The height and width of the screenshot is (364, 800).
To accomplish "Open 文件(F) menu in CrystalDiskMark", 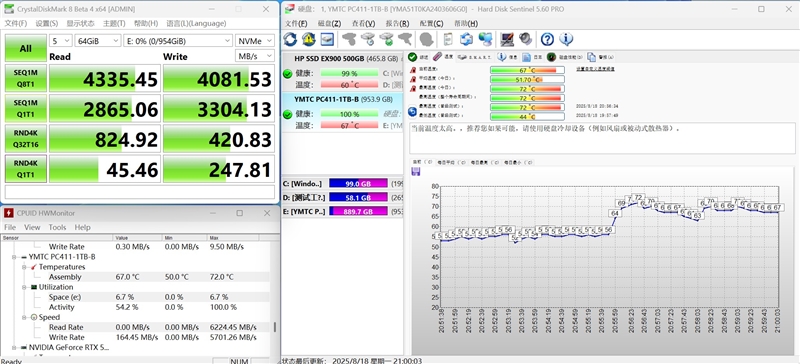I will (x=16, y=23).
